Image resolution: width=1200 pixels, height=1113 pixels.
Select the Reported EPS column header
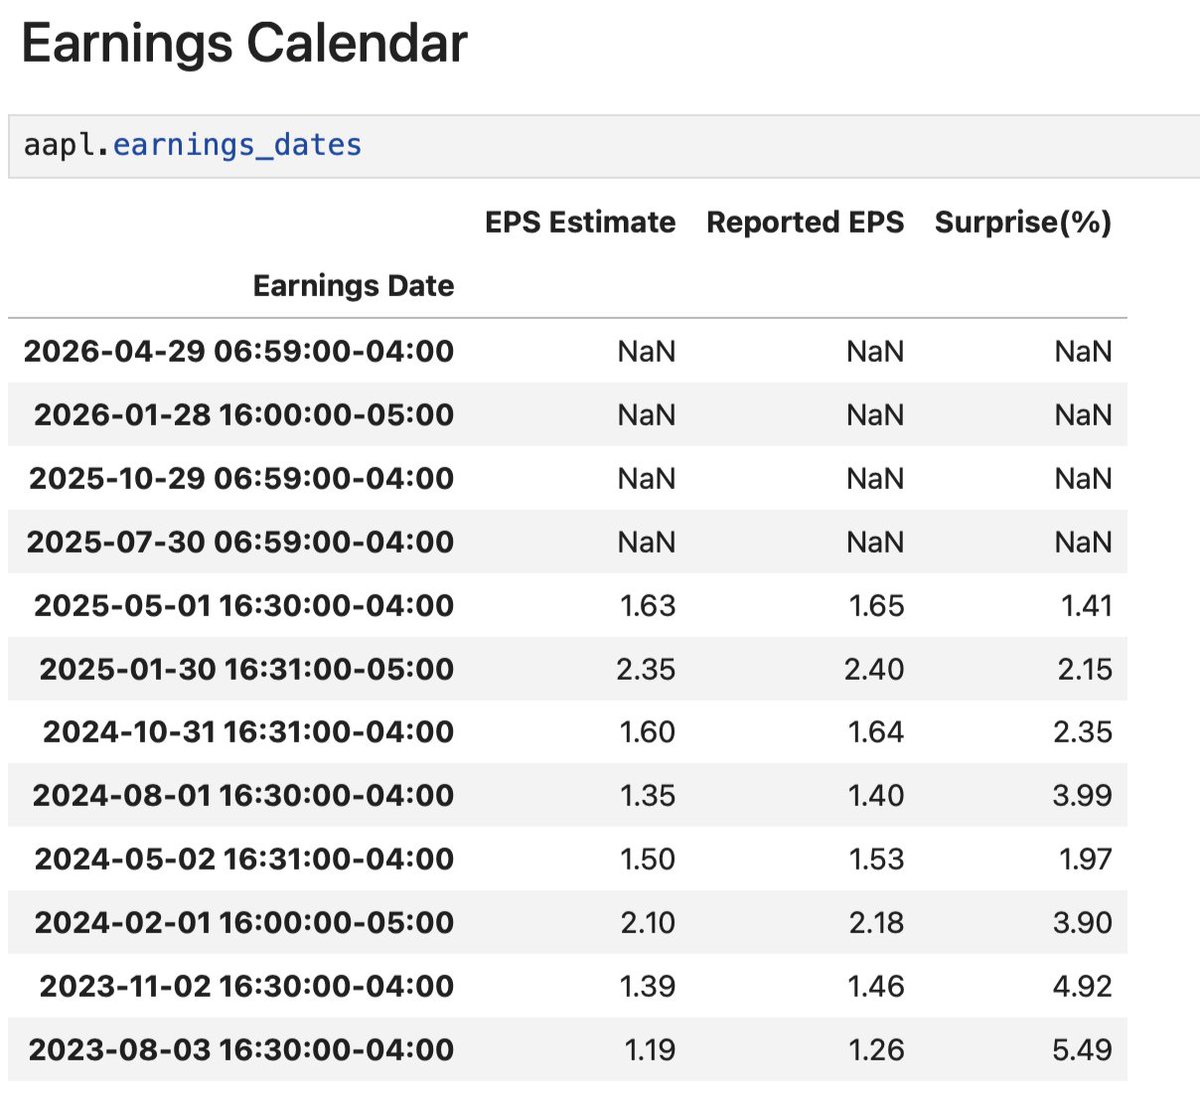805,222
